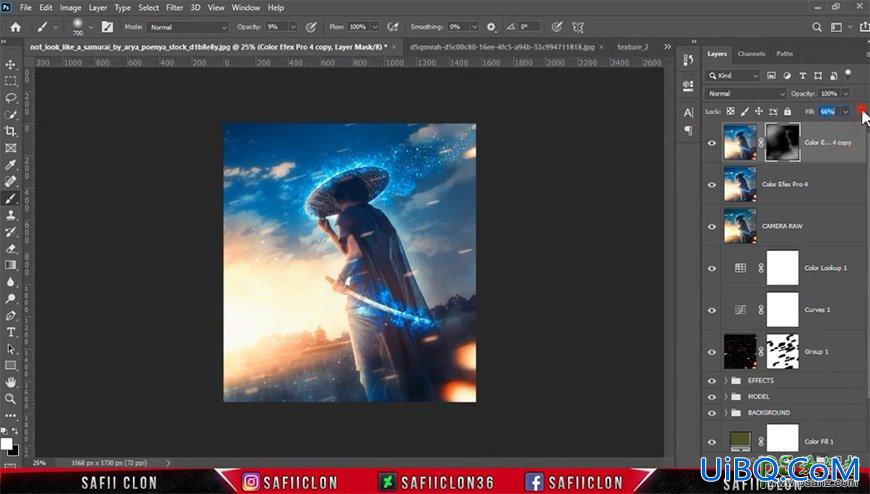Select the Pen tool

(10, 315)
